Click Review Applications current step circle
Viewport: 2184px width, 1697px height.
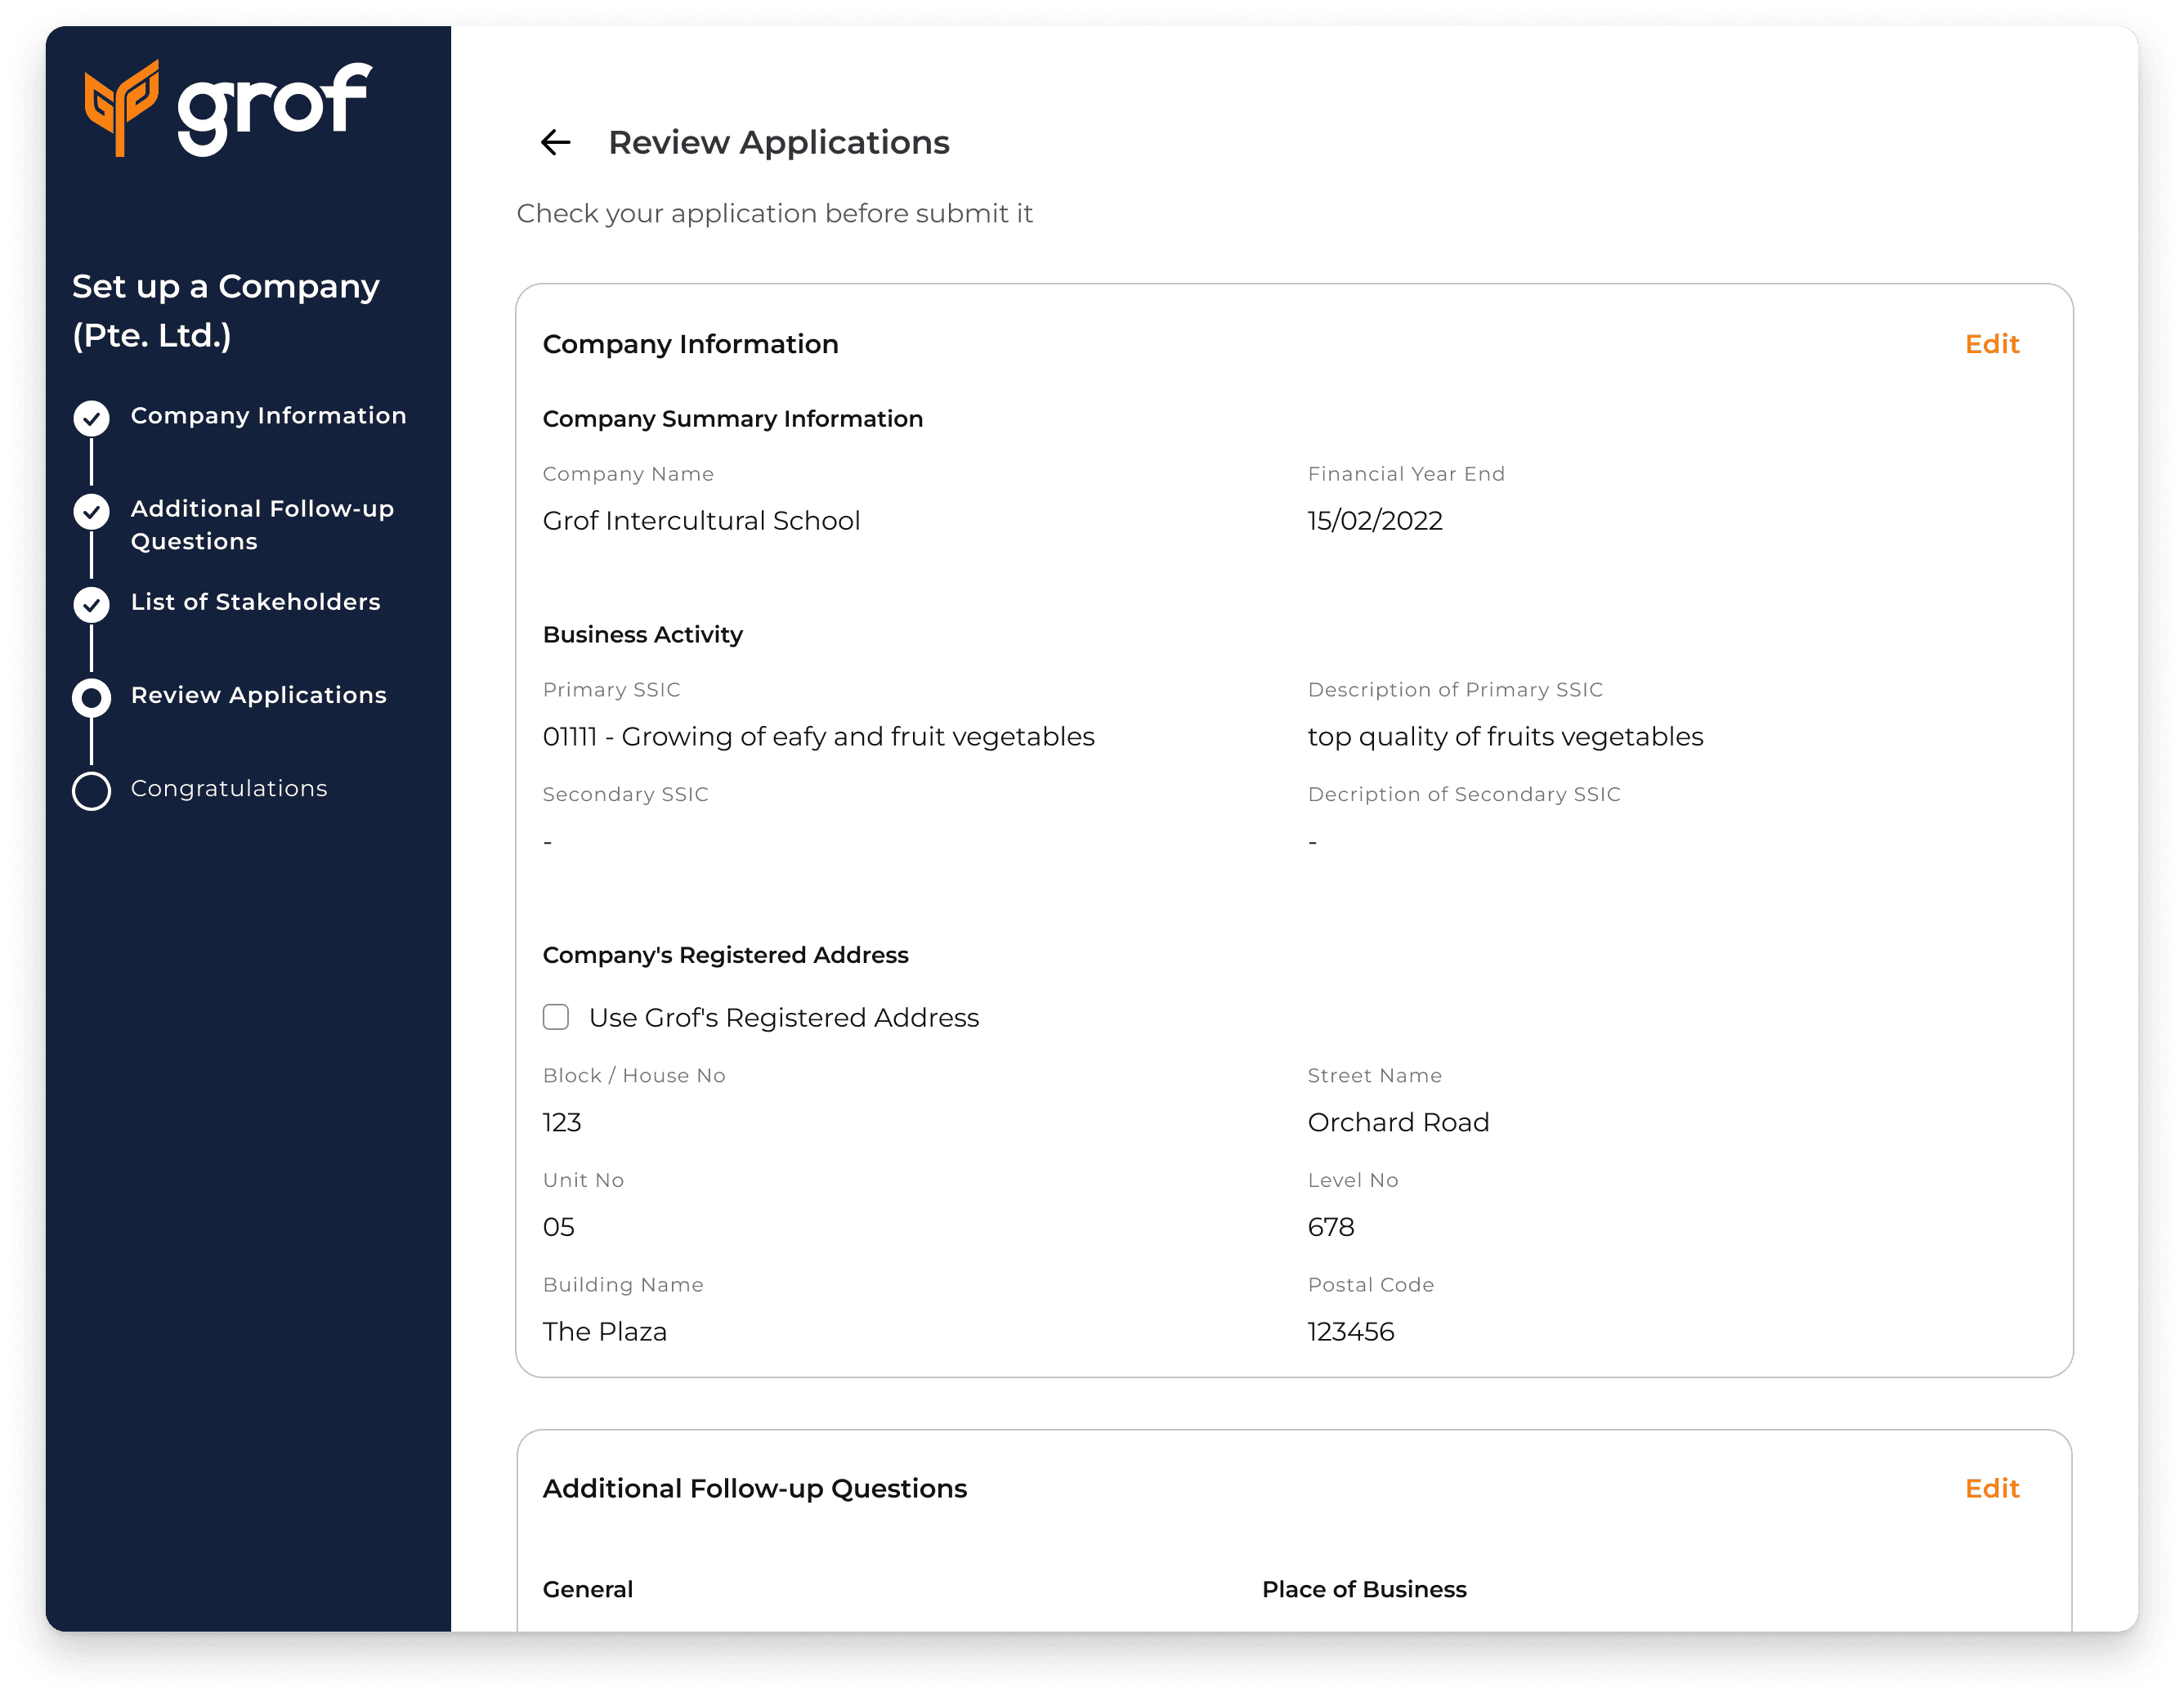pos(91,697)
